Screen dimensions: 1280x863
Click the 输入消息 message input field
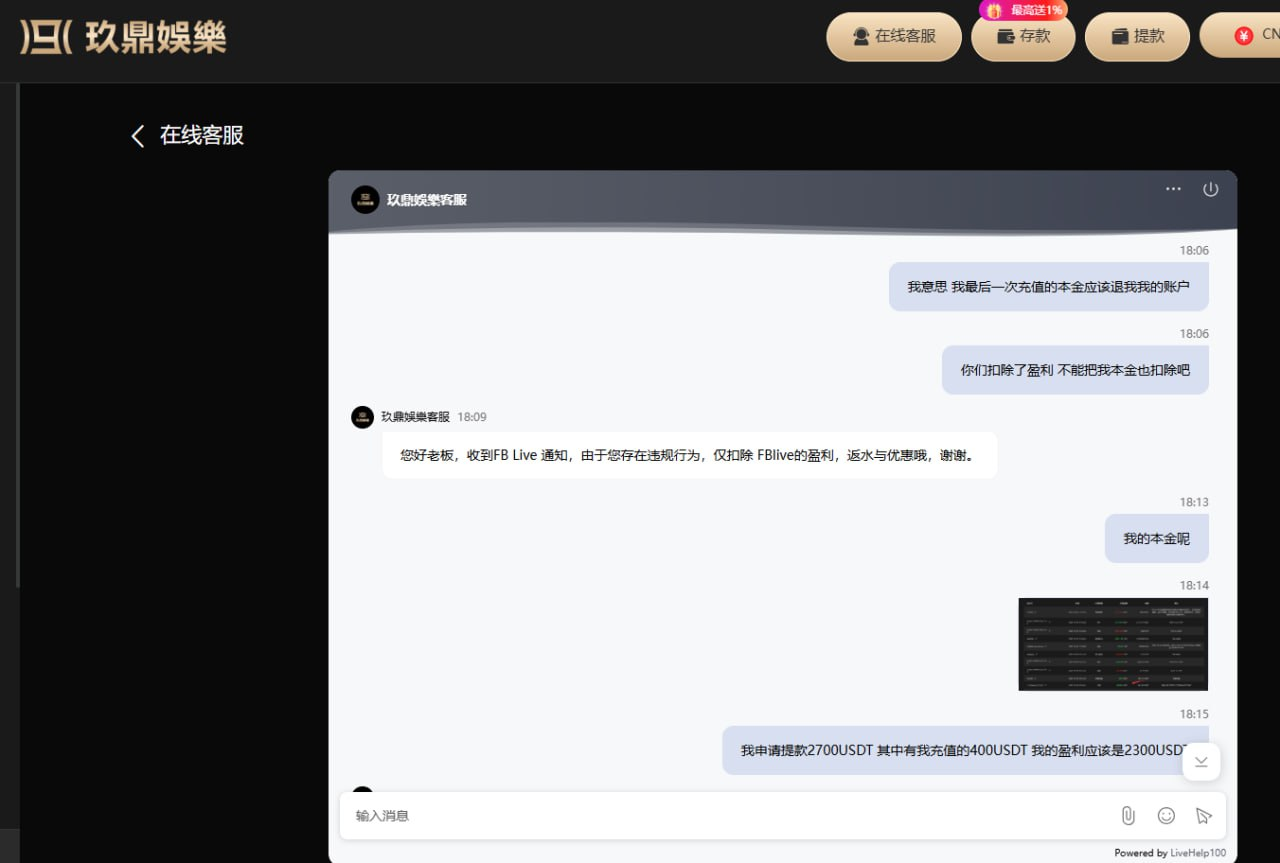point(600,815)
